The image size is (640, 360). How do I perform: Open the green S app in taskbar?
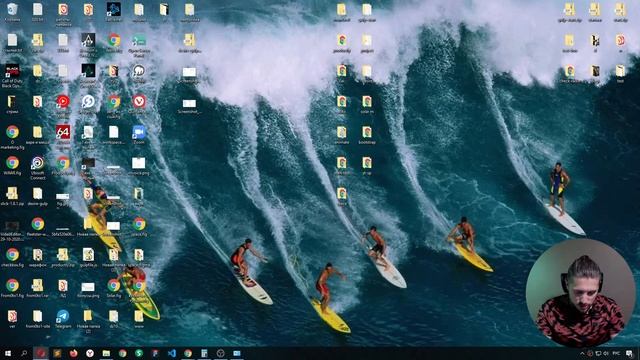point(139,353)
